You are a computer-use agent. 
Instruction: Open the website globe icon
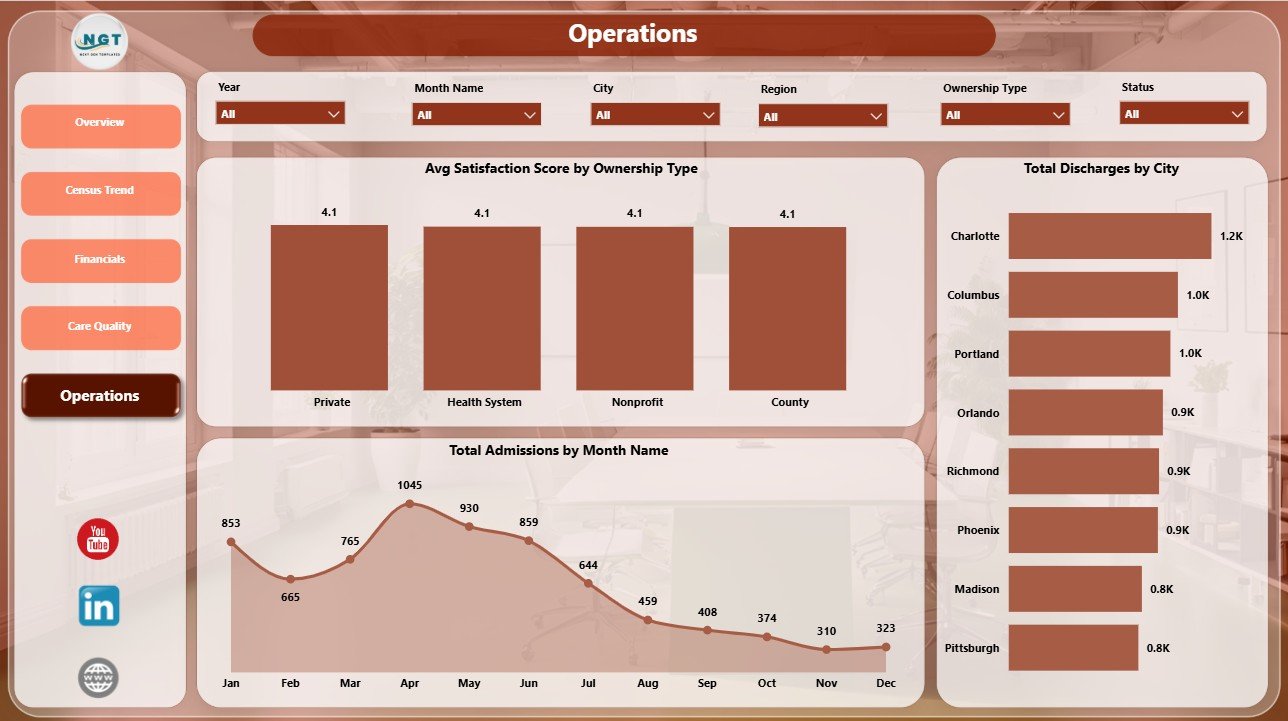coord(98,677)
